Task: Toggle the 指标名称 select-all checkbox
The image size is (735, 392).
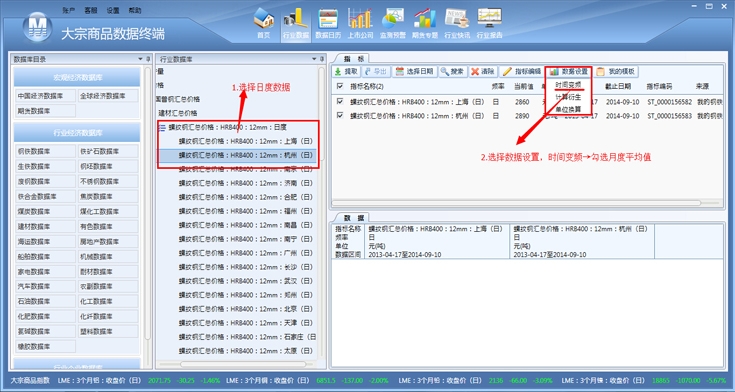Action: click(340, 86)
